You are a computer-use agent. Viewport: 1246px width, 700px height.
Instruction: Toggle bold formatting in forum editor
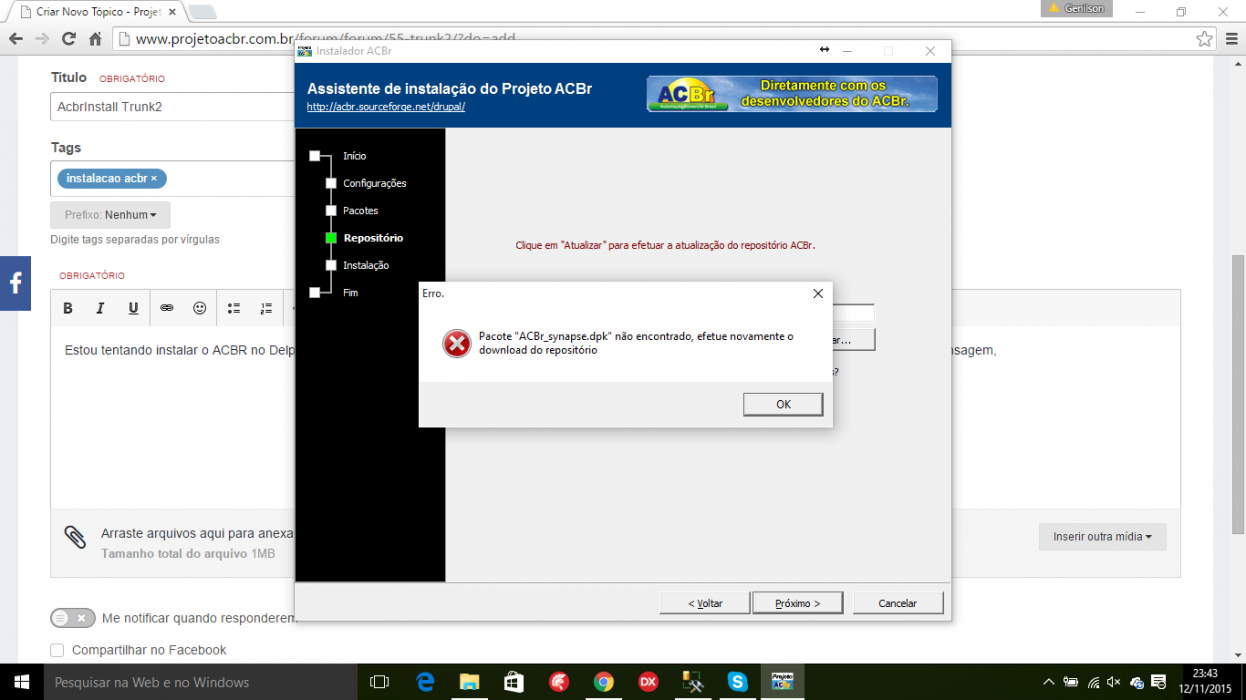click(x=68, y=308)
